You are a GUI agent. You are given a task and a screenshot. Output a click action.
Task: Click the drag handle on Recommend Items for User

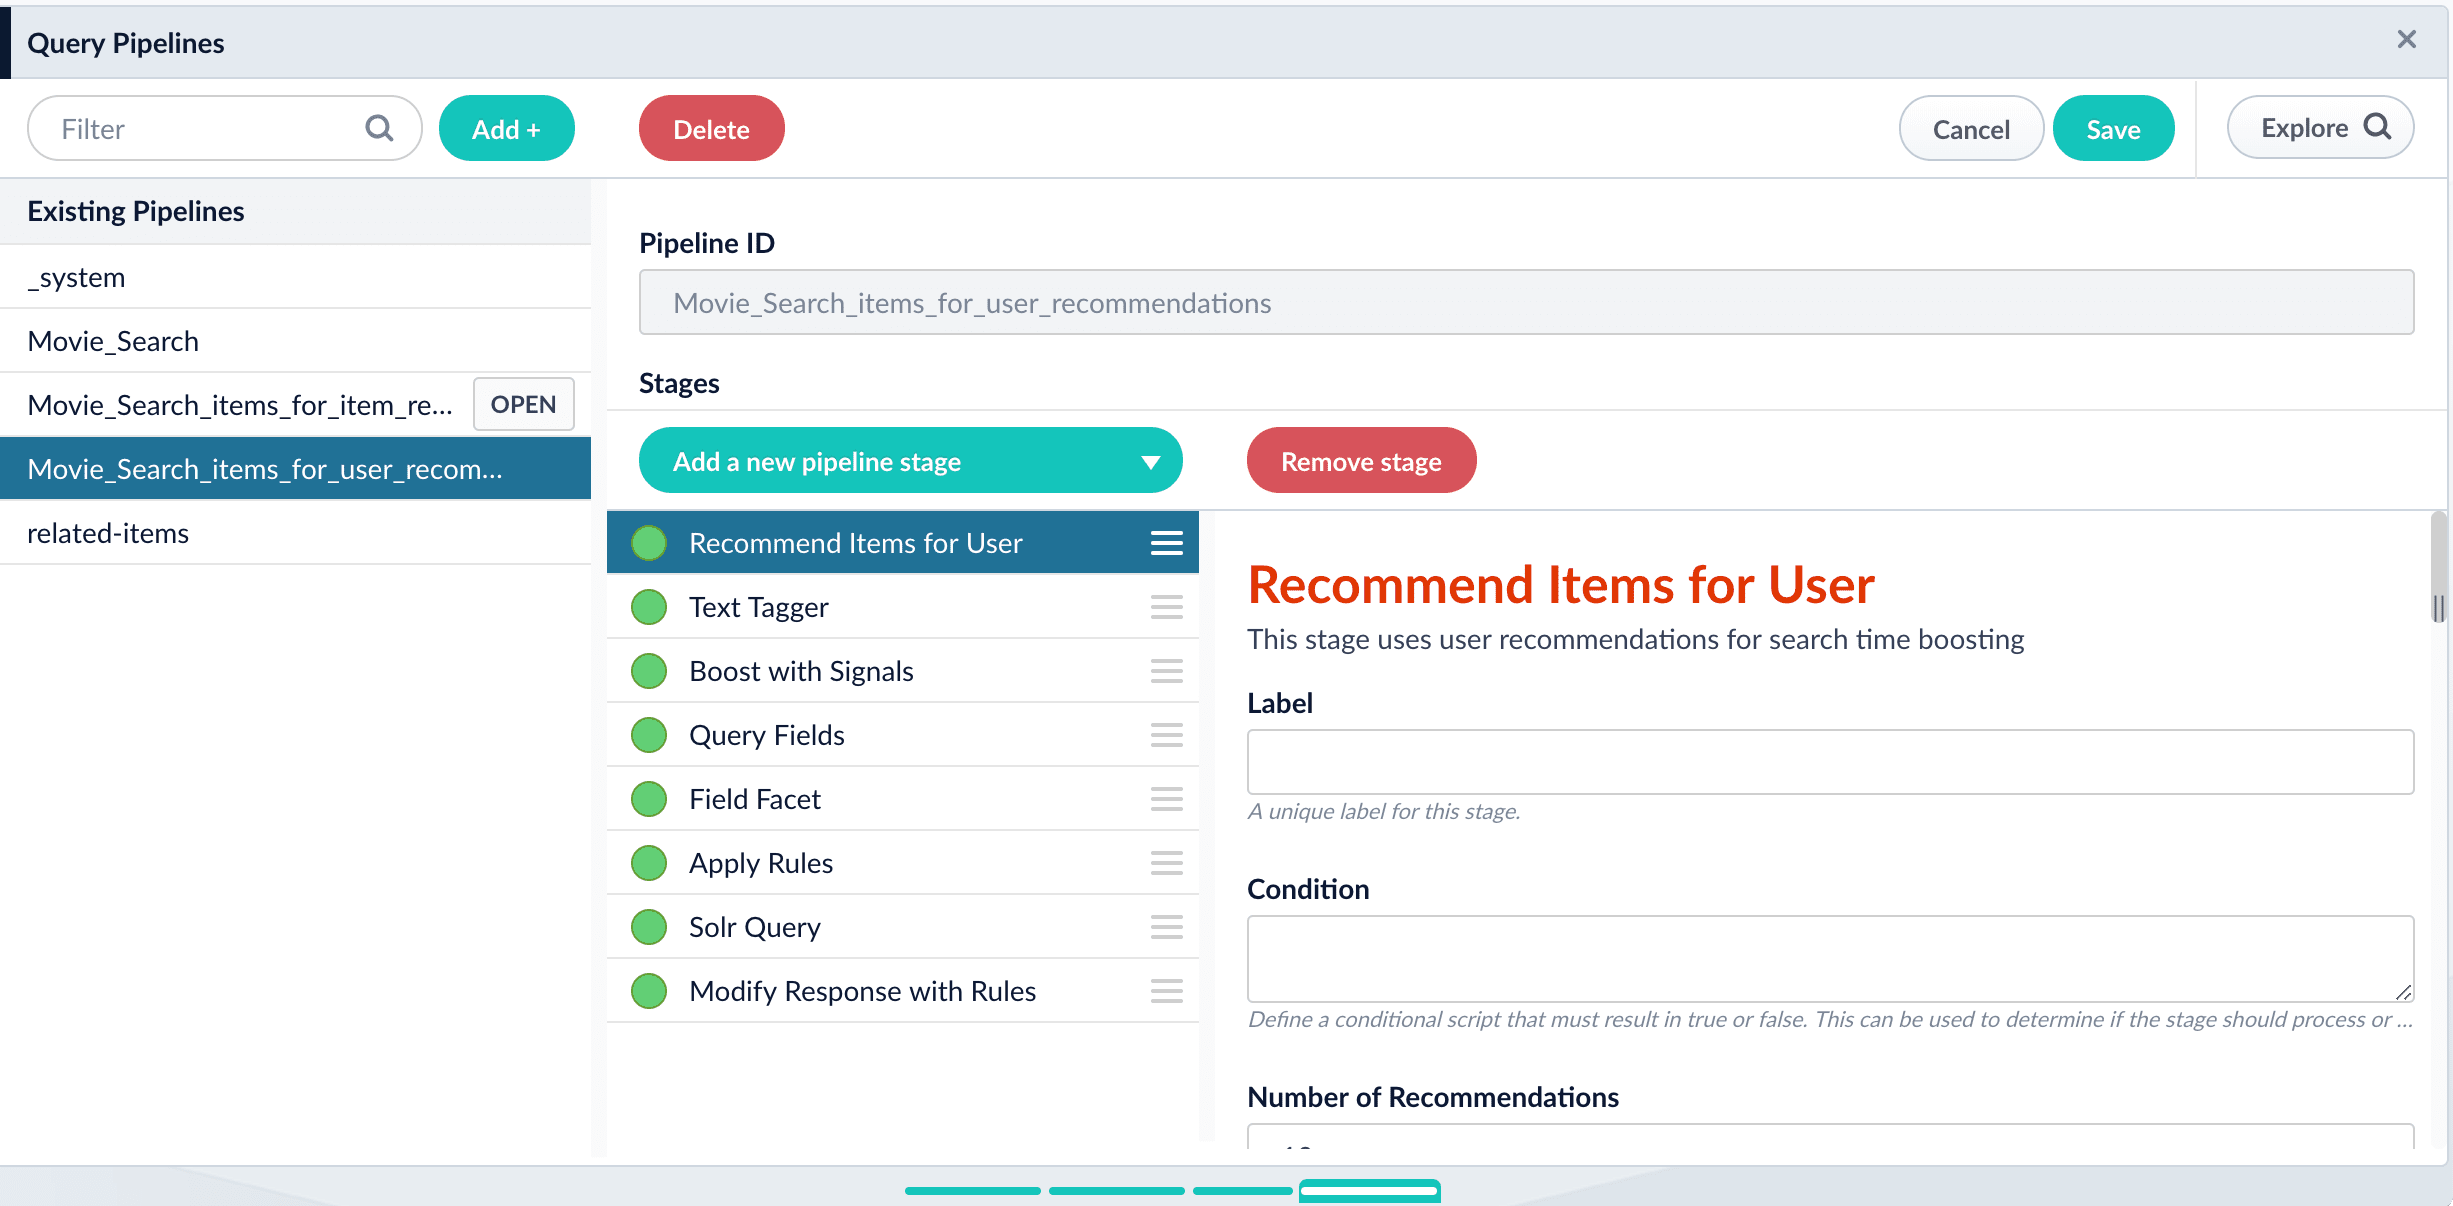[1165, 542]
